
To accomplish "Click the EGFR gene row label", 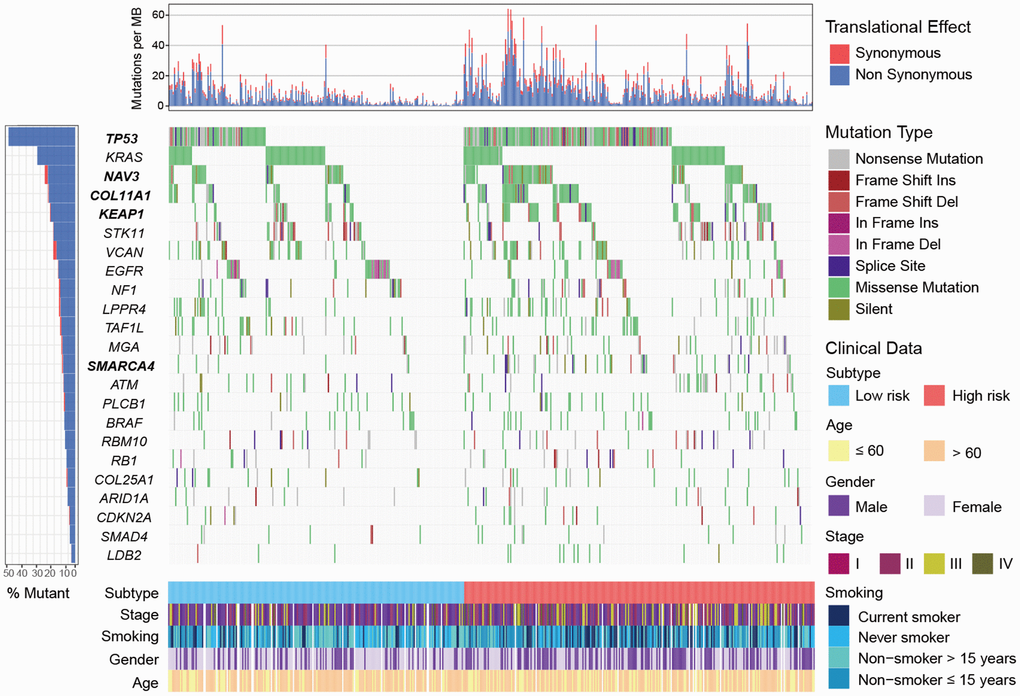I will point(121,270).
